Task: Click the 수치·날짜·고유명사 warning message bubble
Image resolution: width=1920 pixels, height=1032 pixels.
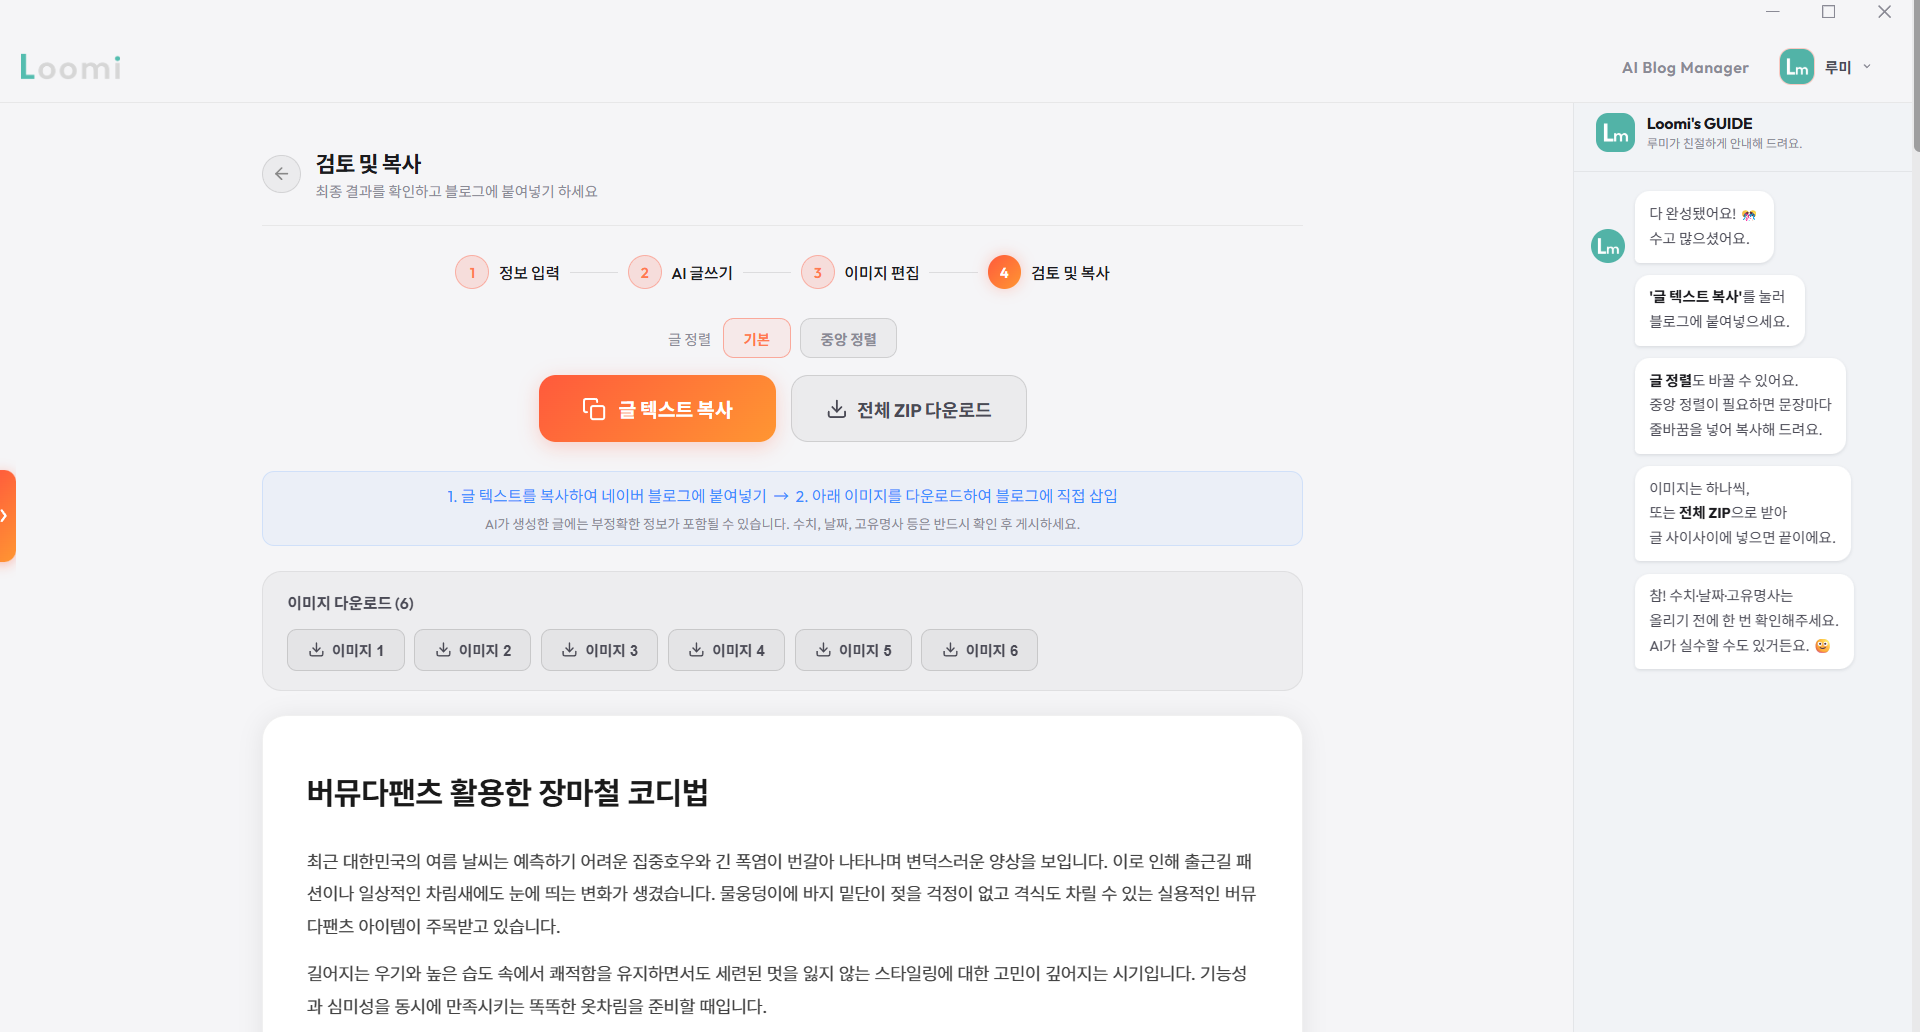Action: (1744, 621)
